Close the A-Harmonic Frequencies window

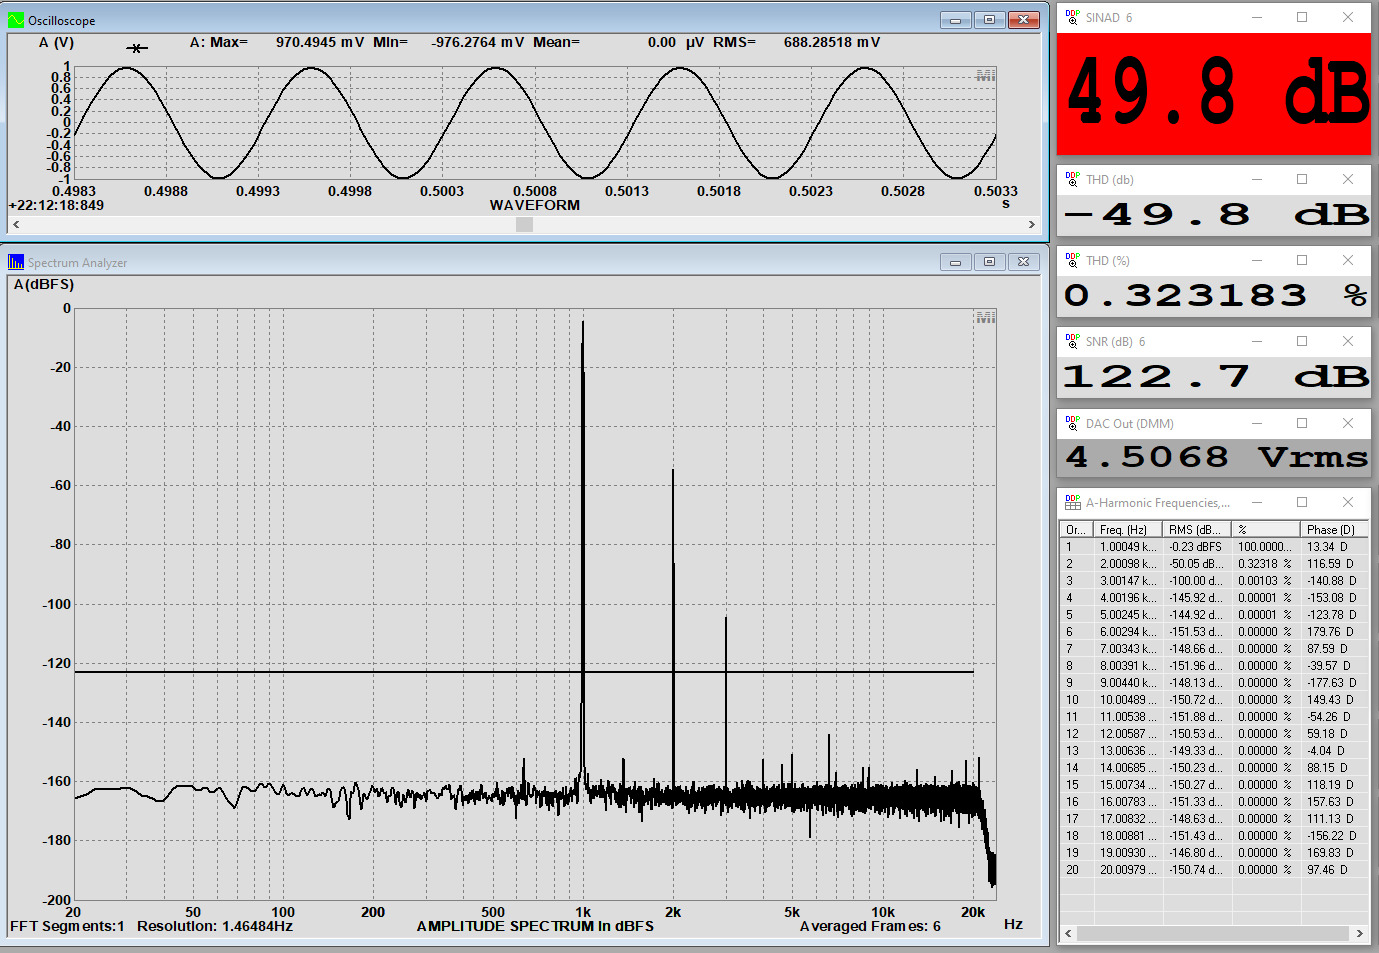pos(1348,502)
